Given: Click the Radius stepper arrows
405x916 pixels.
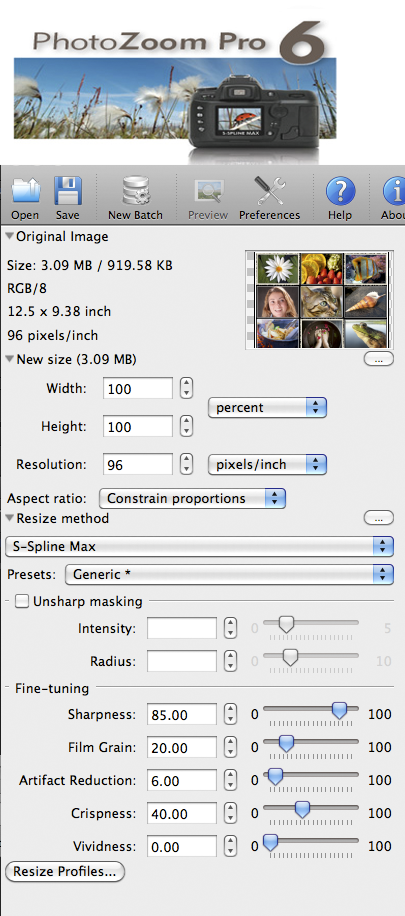Looking at the screenshot, I should click(x=231, y=661).
